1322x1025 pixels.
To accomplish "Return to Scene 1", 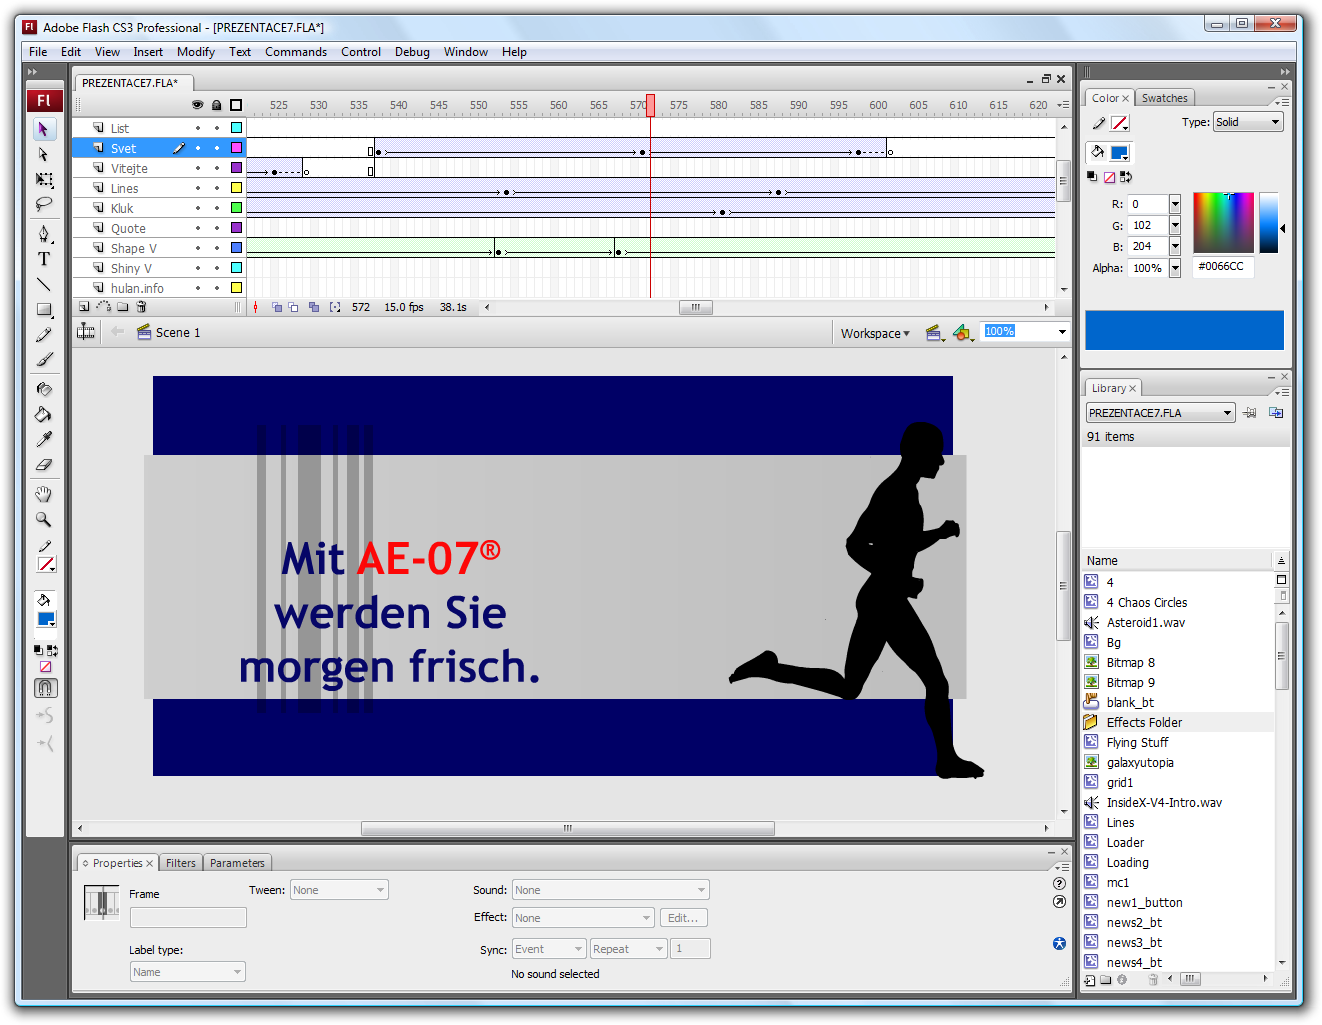I will point(178,332).
